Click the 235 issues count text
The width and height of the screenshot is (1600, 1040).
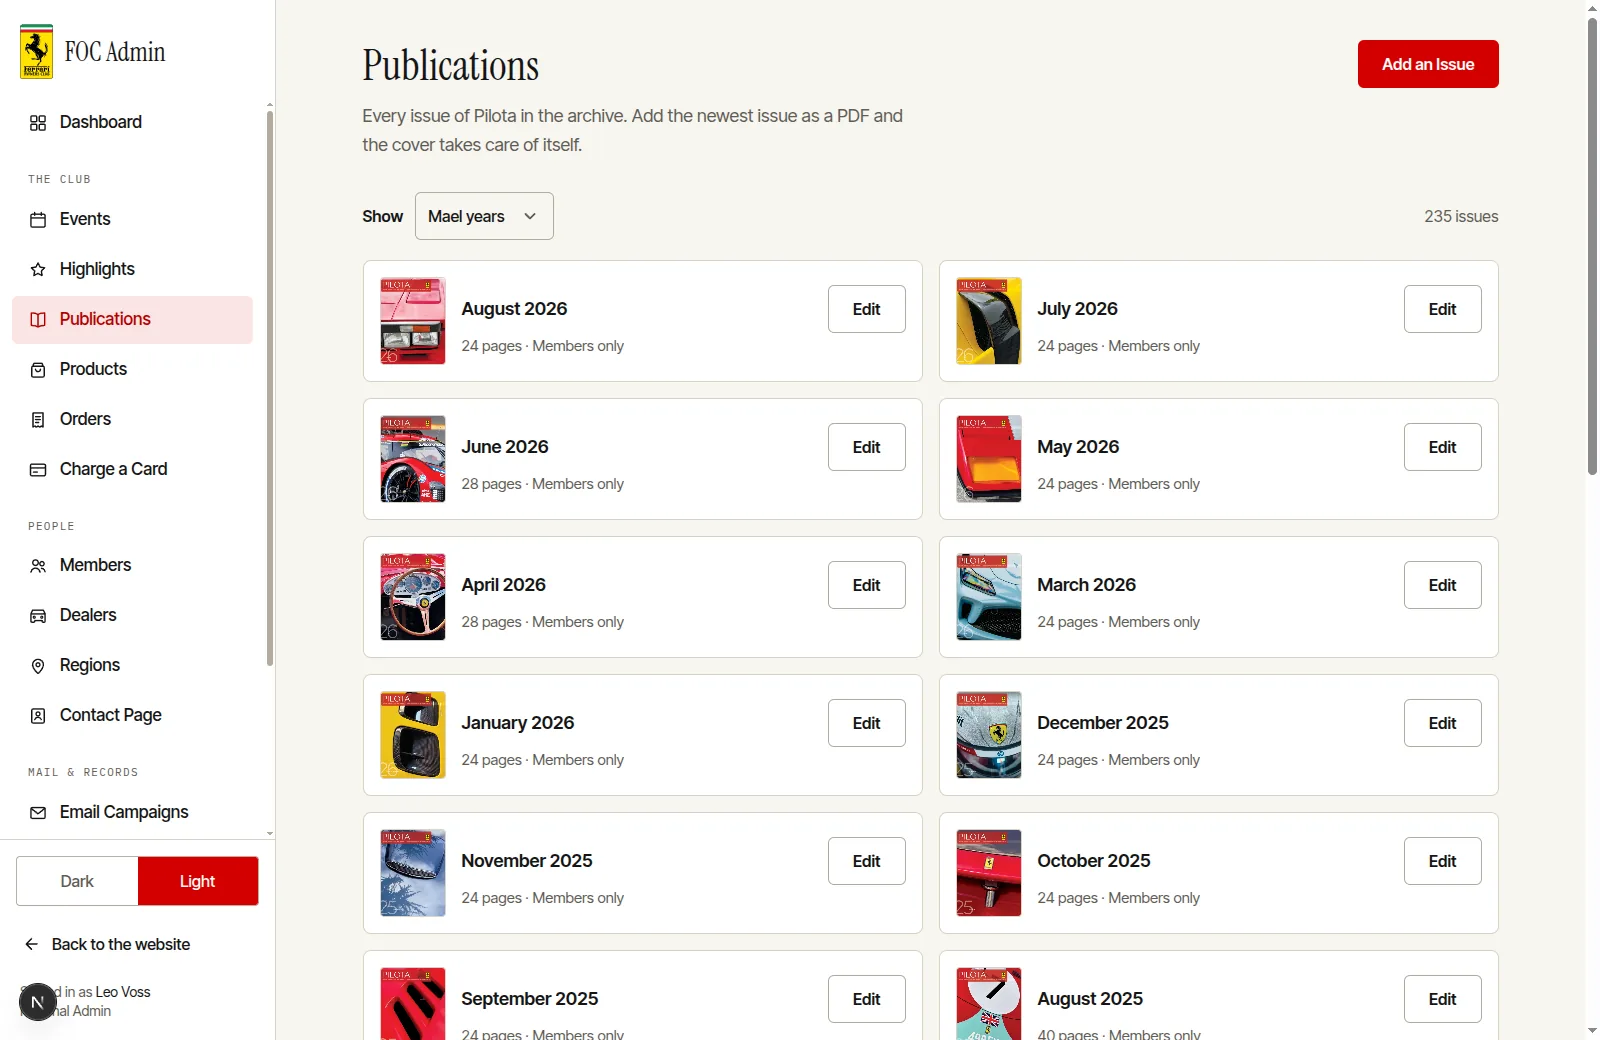click(1461, 216)
